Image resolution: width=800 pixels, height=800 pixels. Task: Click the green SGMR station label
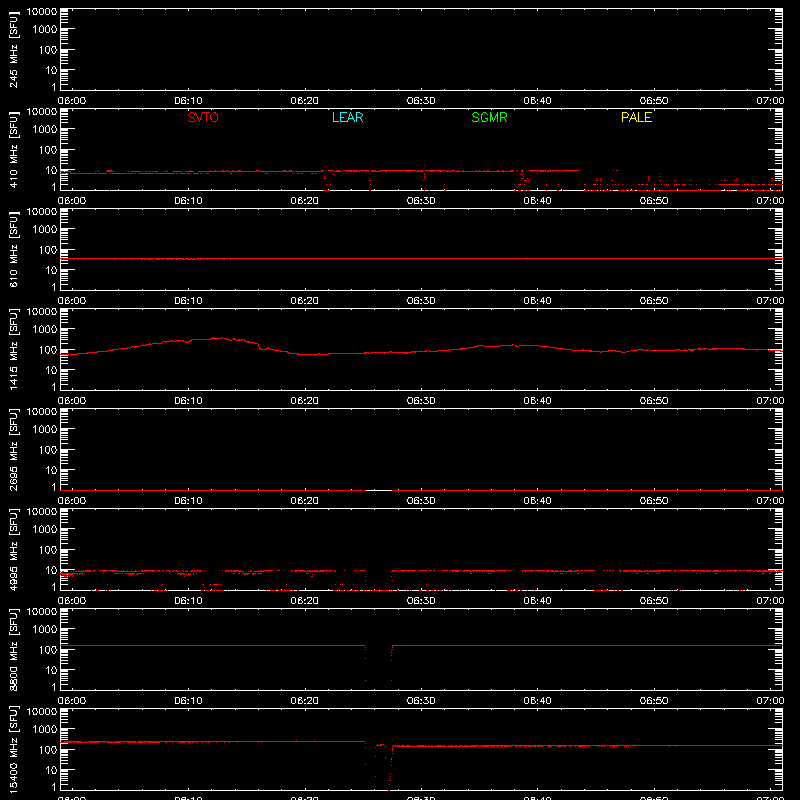click(489, 117)
